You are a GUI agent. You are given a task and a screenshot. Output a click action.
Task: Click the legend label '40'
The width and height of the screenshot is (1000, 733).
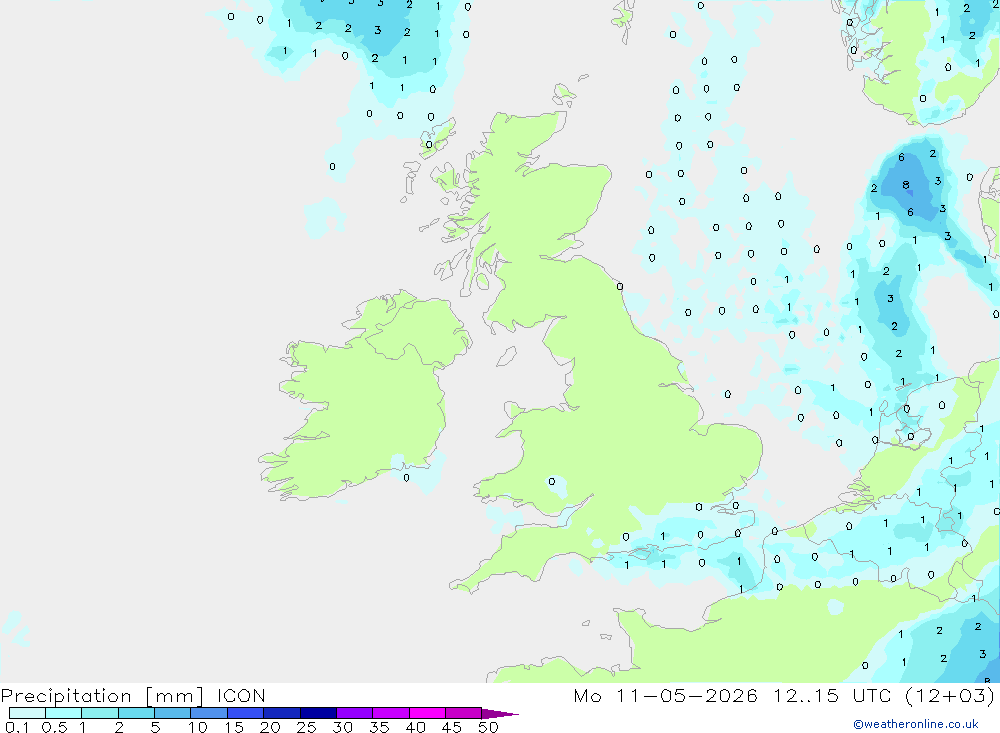tap(415, 727)
